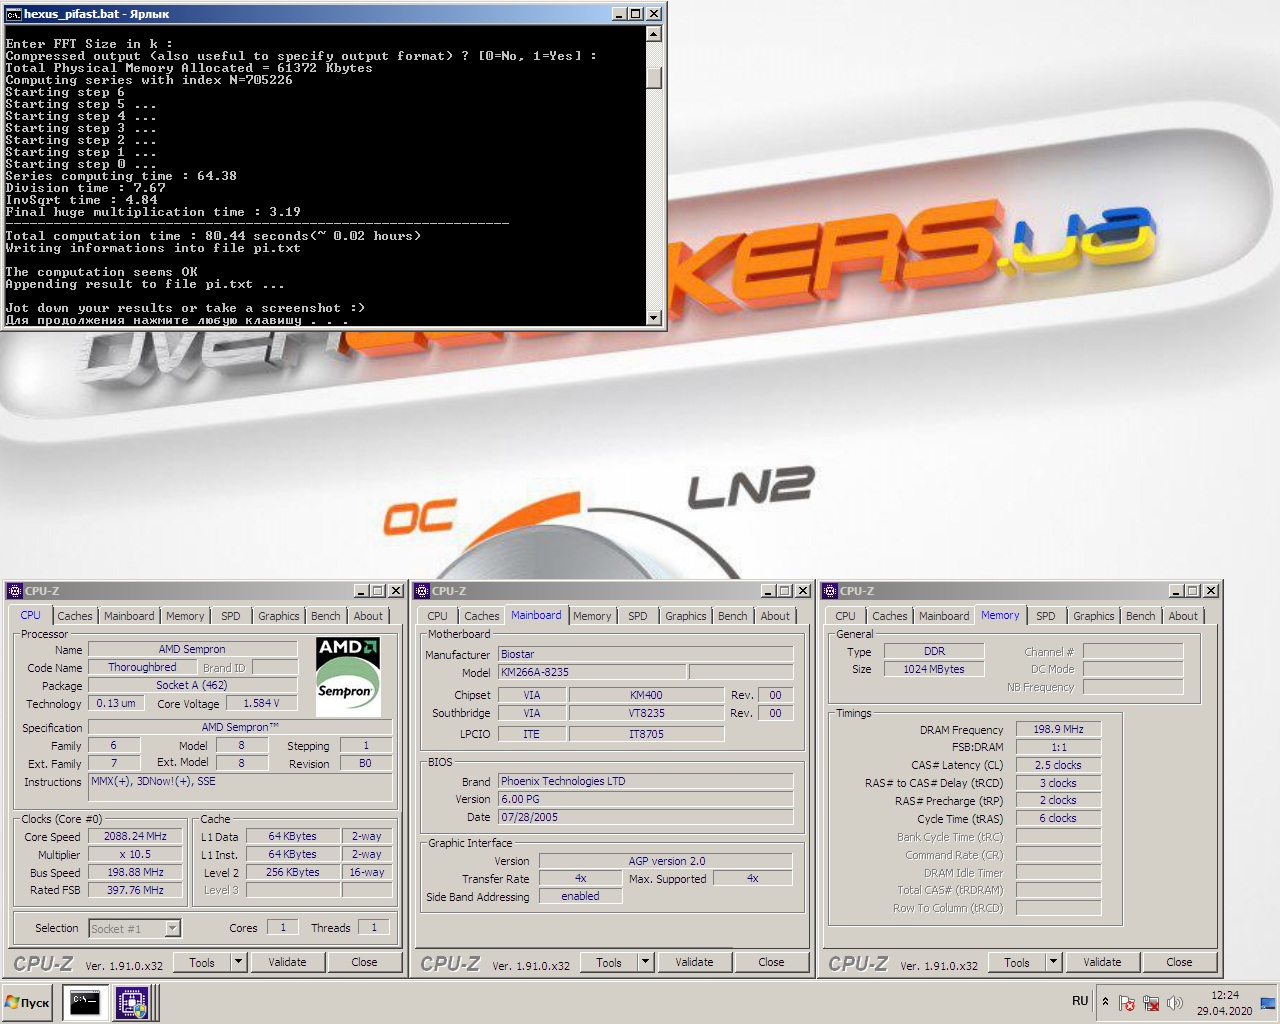The image size is (1280, 1024).
Task: Expand Tools dropdown arrow in right CPU-Z window
Action: point(1053,962)
